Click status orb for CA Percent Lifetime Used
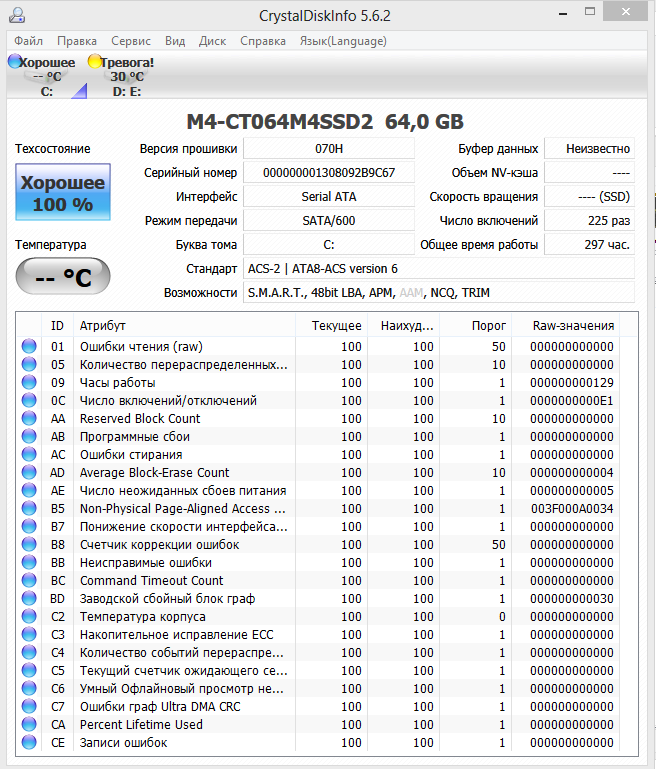Screen dimensions: 656x769 coord(29,723)
